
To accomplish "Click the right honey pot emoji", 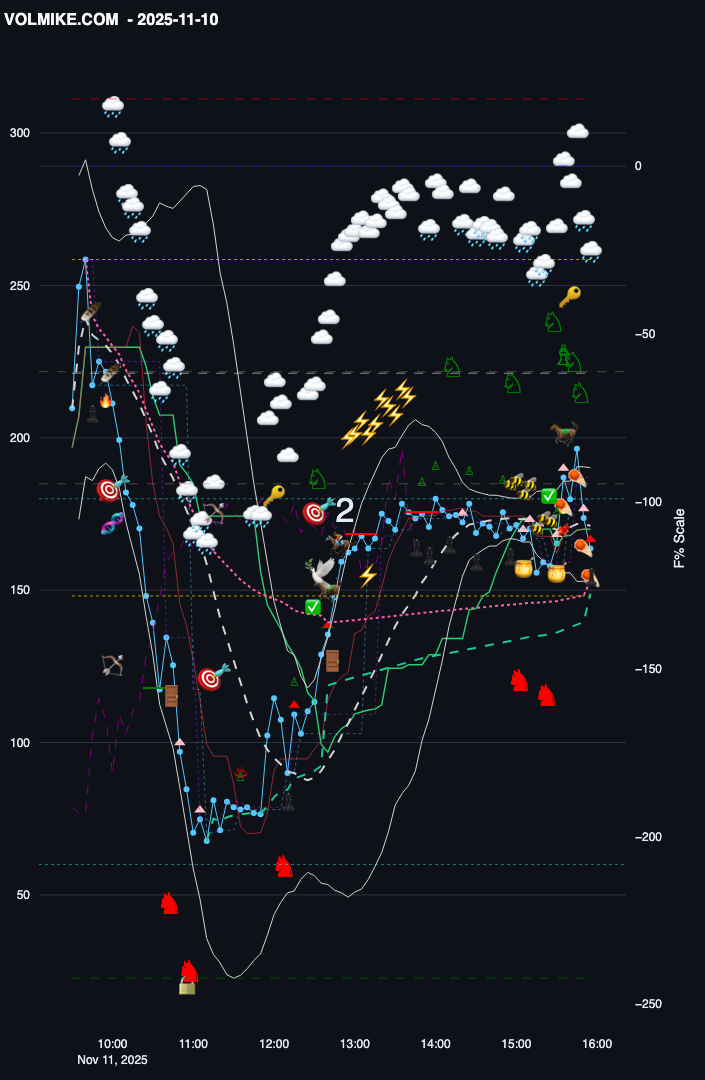I will click(x=556, y=572).
